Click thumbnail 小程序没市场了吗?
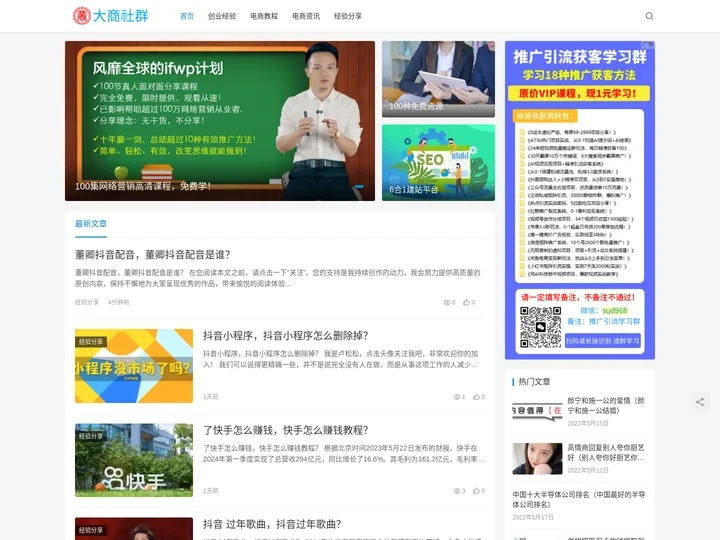720x540 pixels. (x=134, y=366)
